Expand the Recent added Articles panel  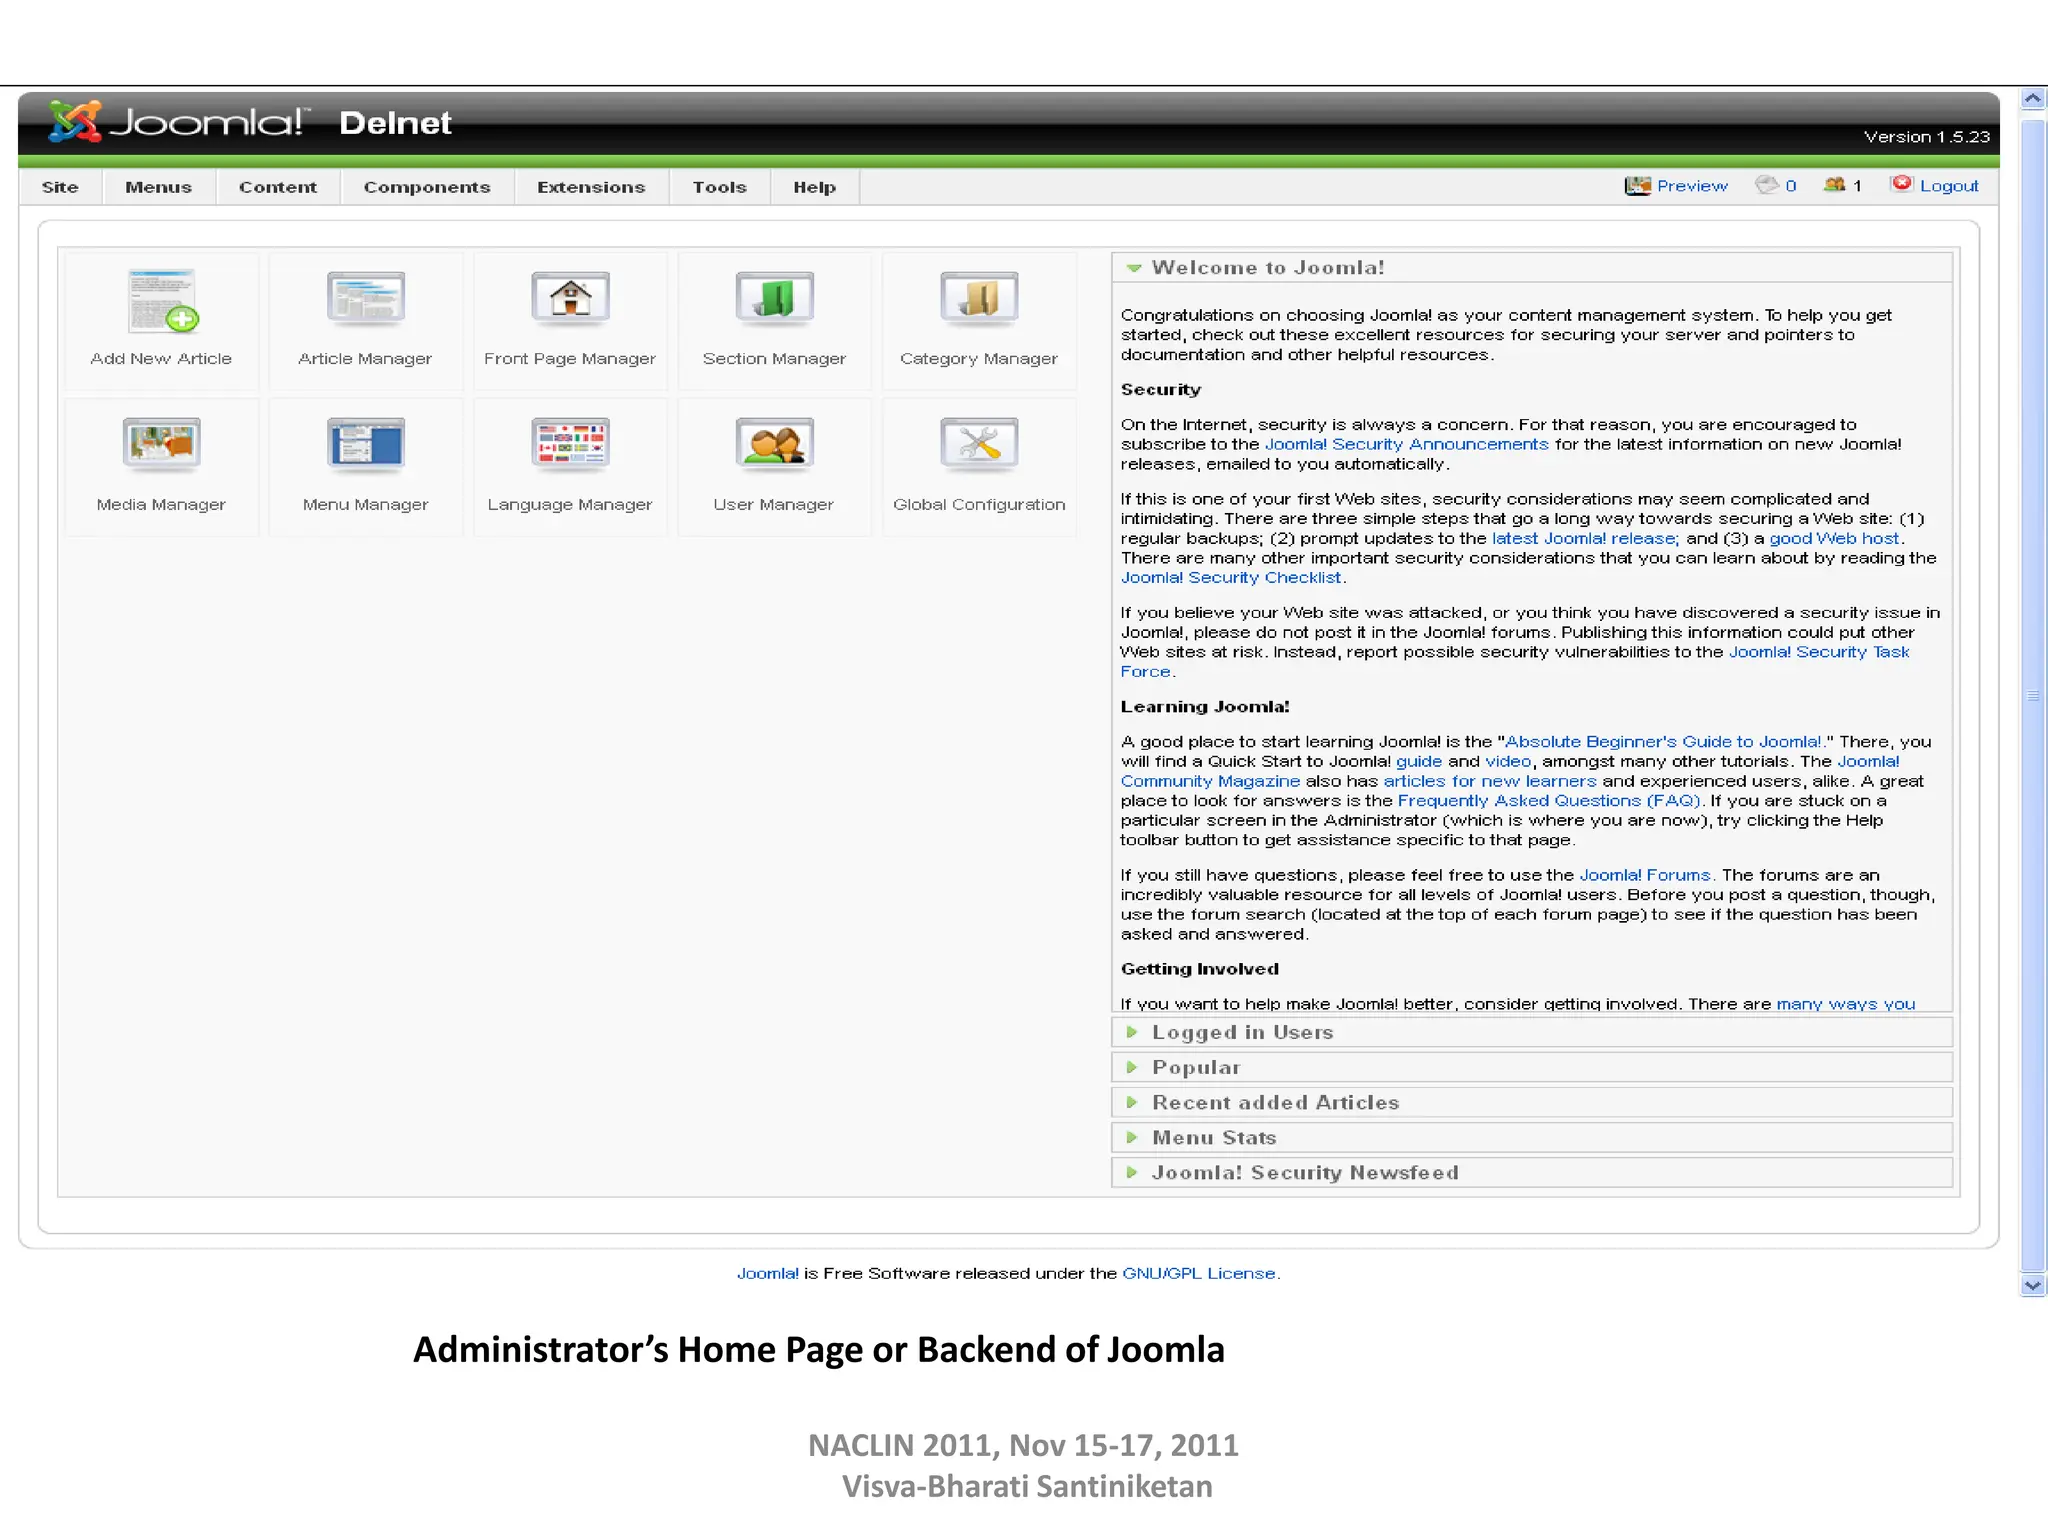coord(1532,1102)
